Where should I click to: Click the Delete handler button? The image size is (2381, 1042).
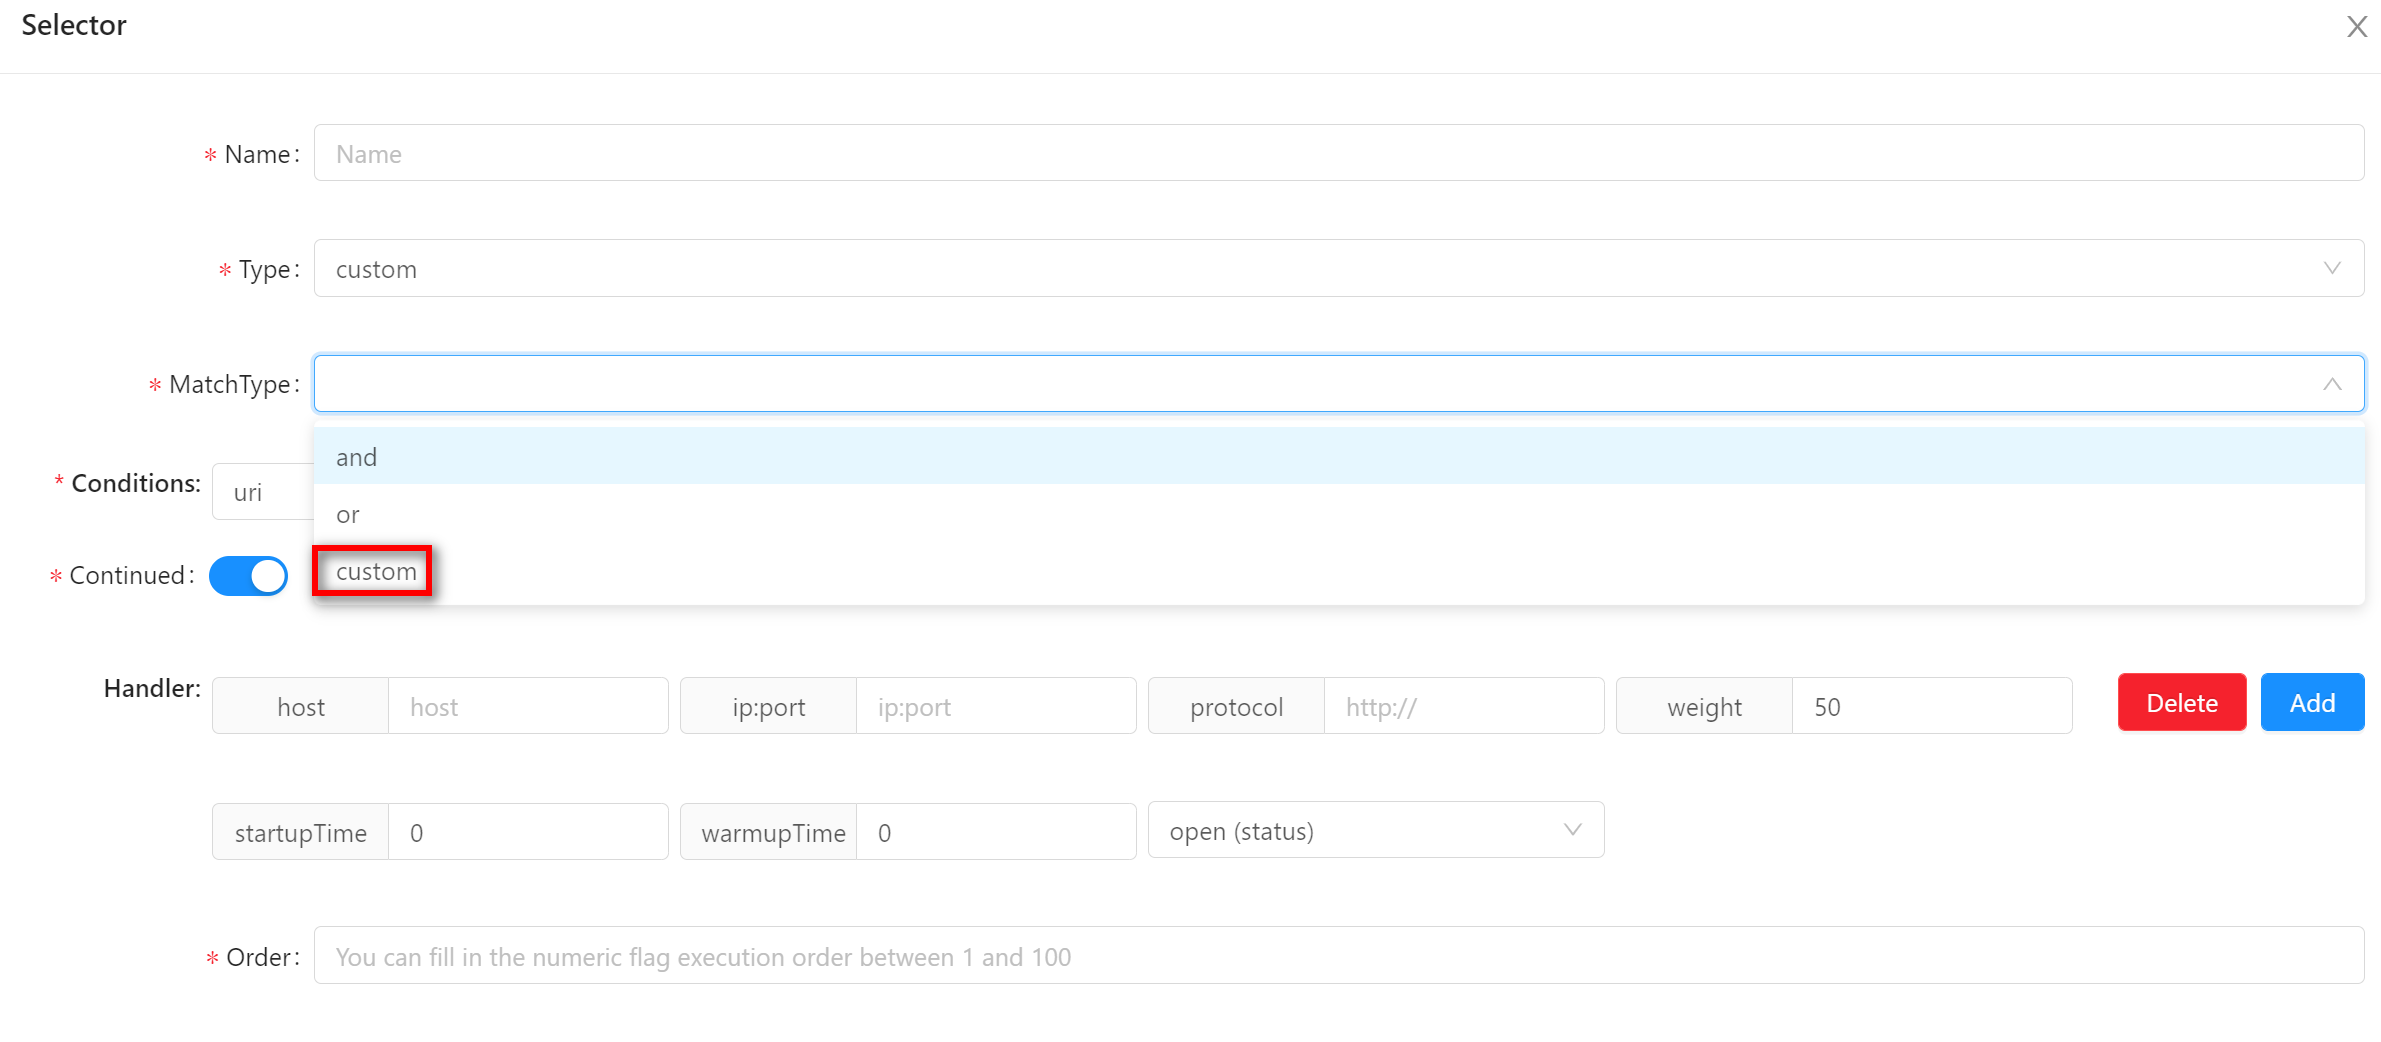2181,702
